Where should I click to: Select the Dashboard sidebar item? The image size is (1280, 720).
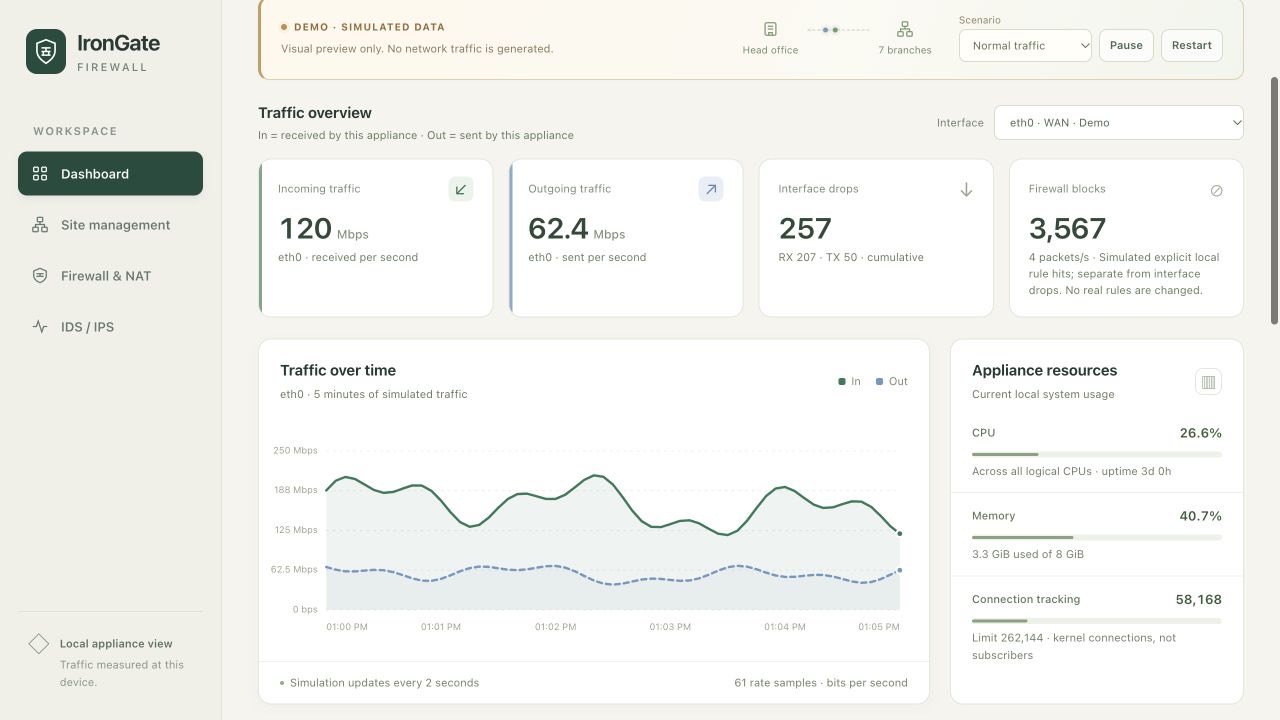click(x=110, y=174)
